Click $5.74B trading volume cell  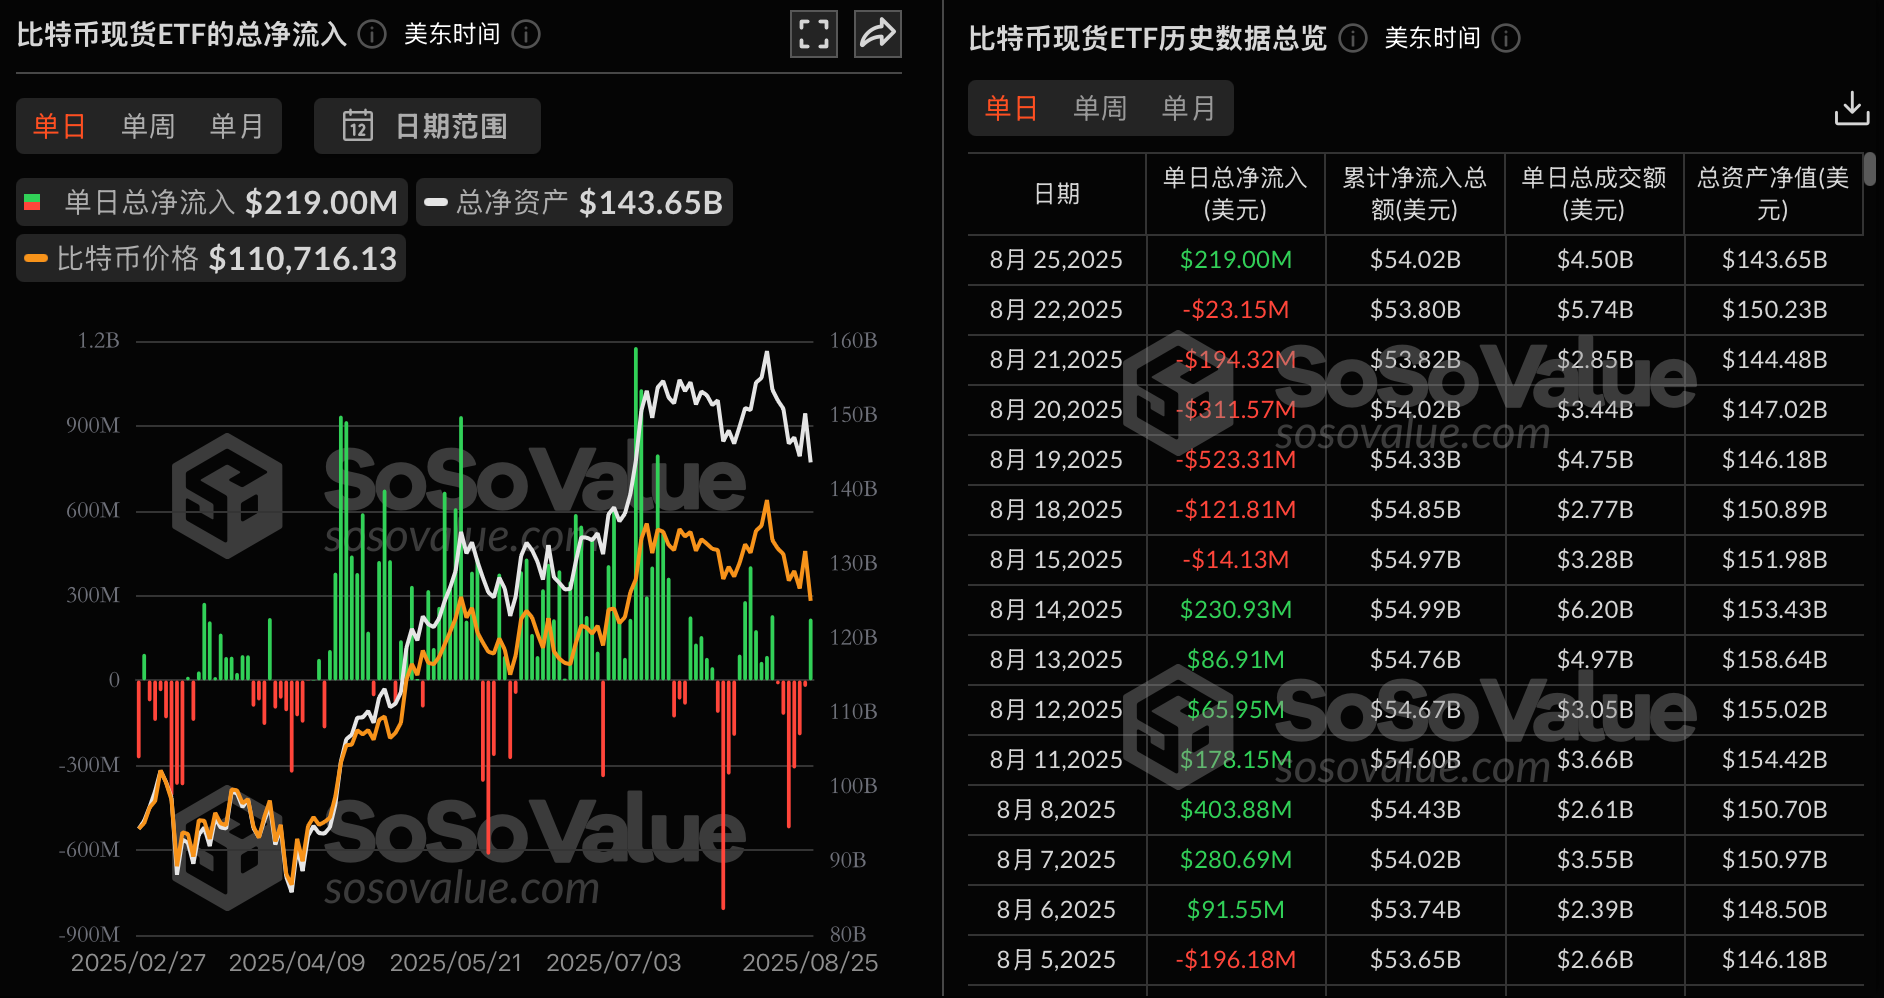(1595, 310)
